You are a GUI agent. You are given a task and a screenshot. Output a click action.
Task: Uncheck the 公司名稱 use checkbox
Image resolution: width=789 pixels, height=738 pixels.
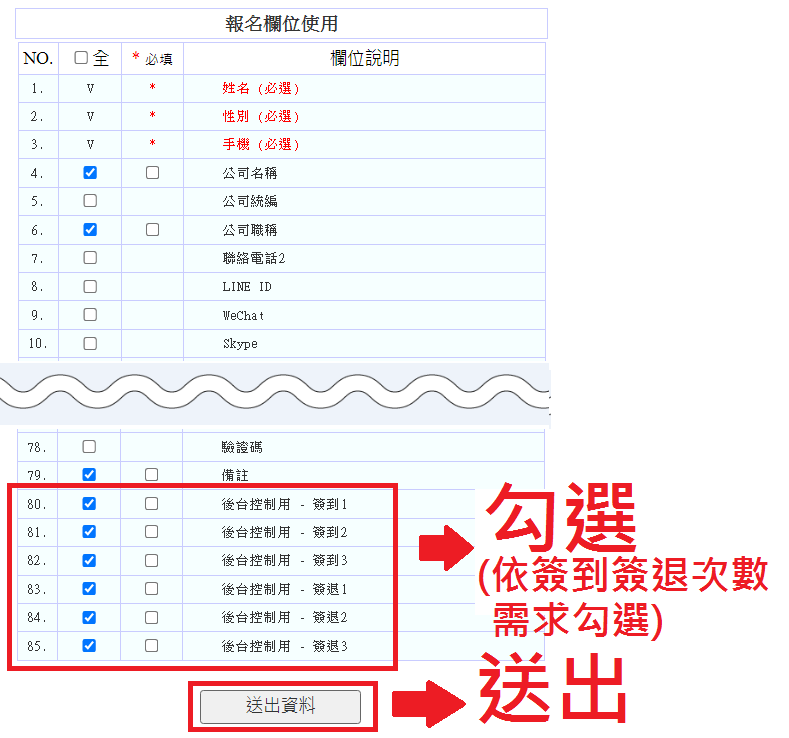[90, 173]
